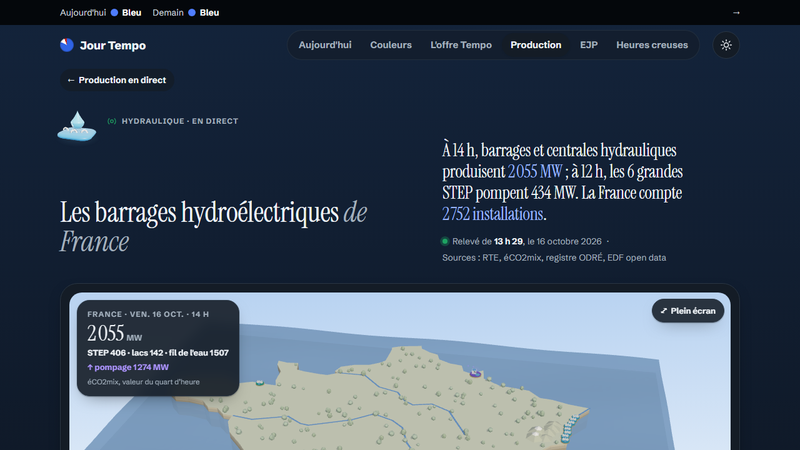The height and width of the screenshot is (450, 800).
Task: Open the EJP nav tab
Action: pos(589,45)
